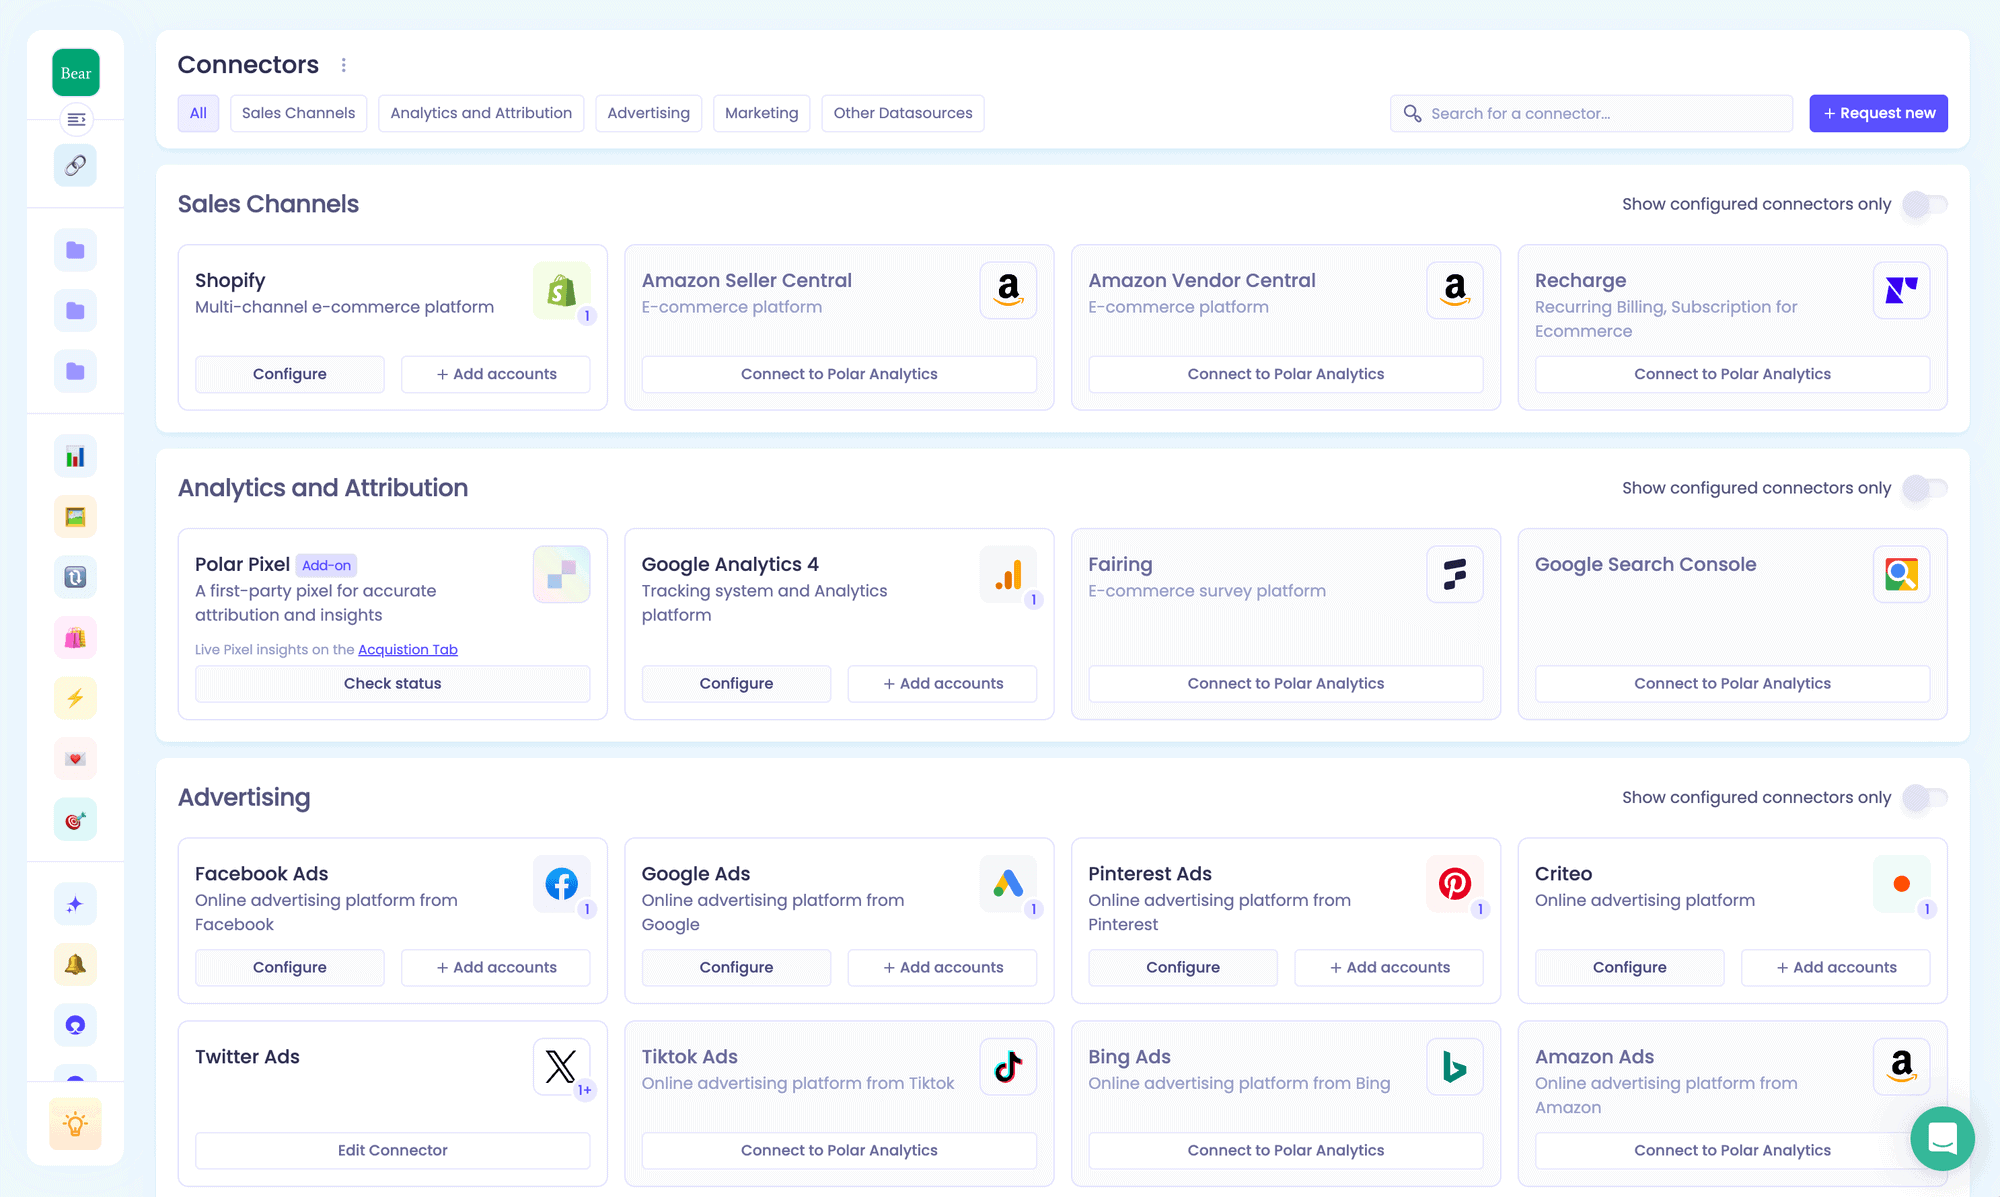Select the sparkles icon in the sidebar

75,903
